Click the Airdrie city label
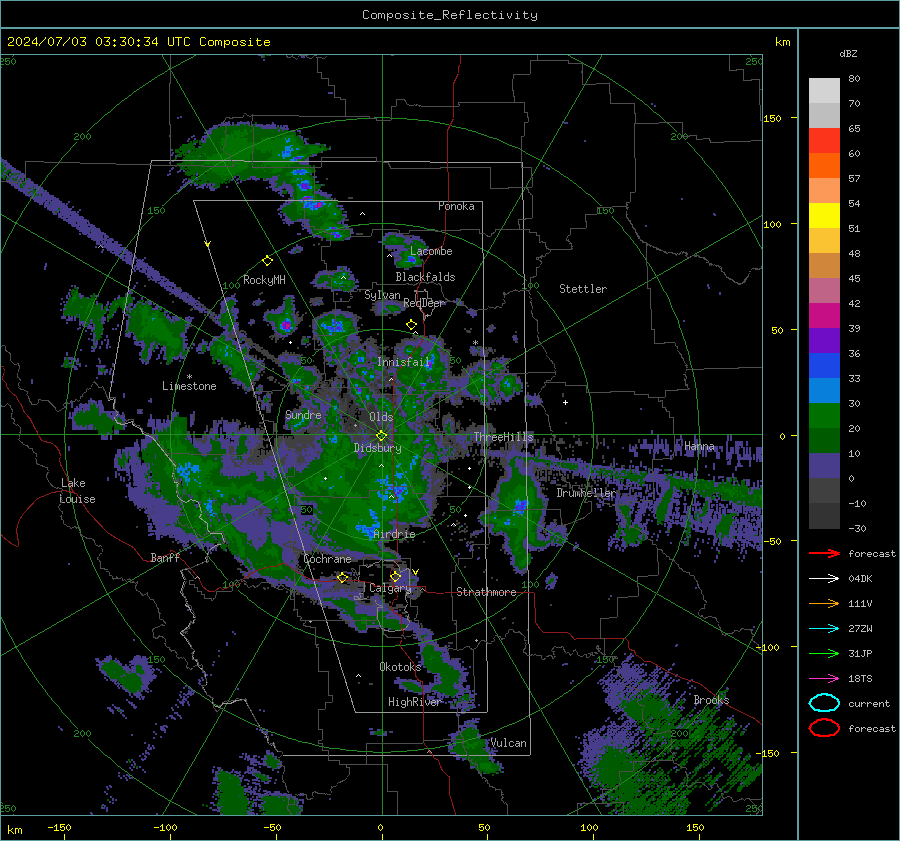The width and height of the screenshot is (900, 841). click(394, 534)
